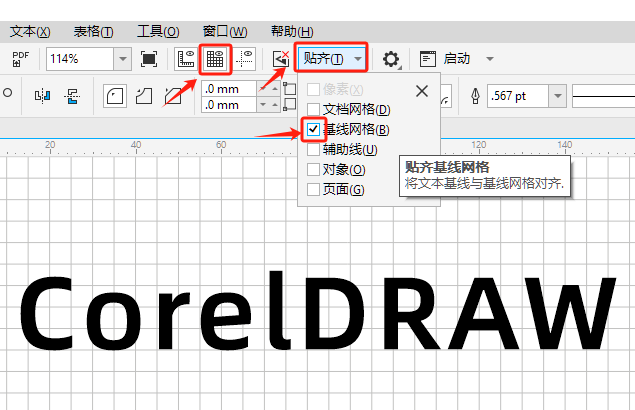The width and height of the screenshot is (635, 410).
Task: Click the mirror horizontally icon
Action: (42, 96)
